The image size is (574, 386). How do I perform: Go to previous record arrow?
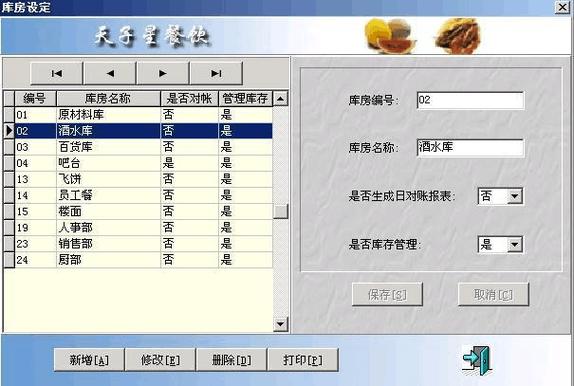click(x=110, y=73)
